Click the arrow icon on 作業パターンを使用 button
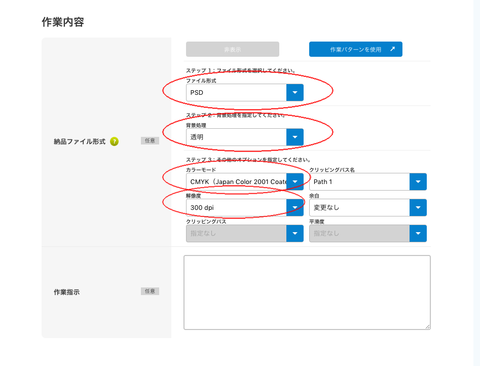Viewport: 480px width, 366px height. click(393, 49)
